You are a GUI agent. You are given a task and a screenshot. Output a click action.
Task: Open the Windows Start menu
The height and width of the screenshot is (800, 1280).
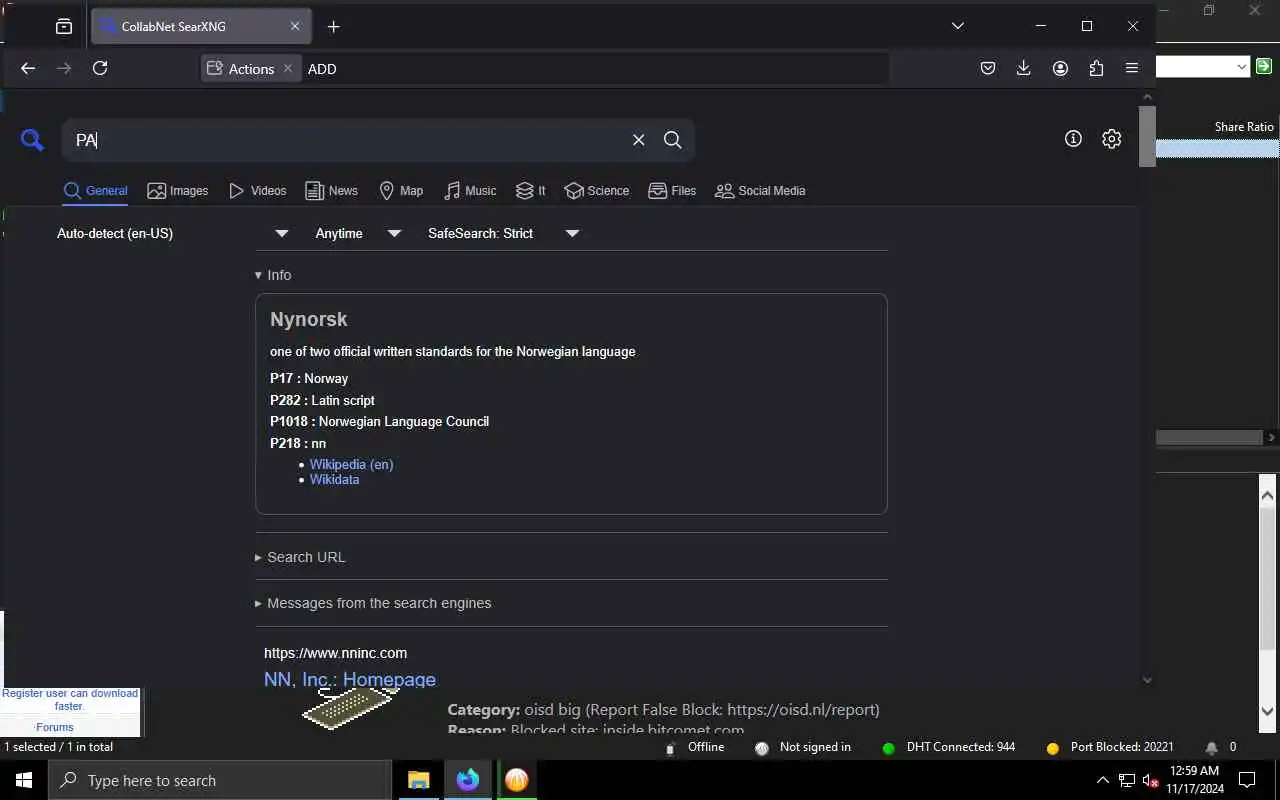(24, 780)
